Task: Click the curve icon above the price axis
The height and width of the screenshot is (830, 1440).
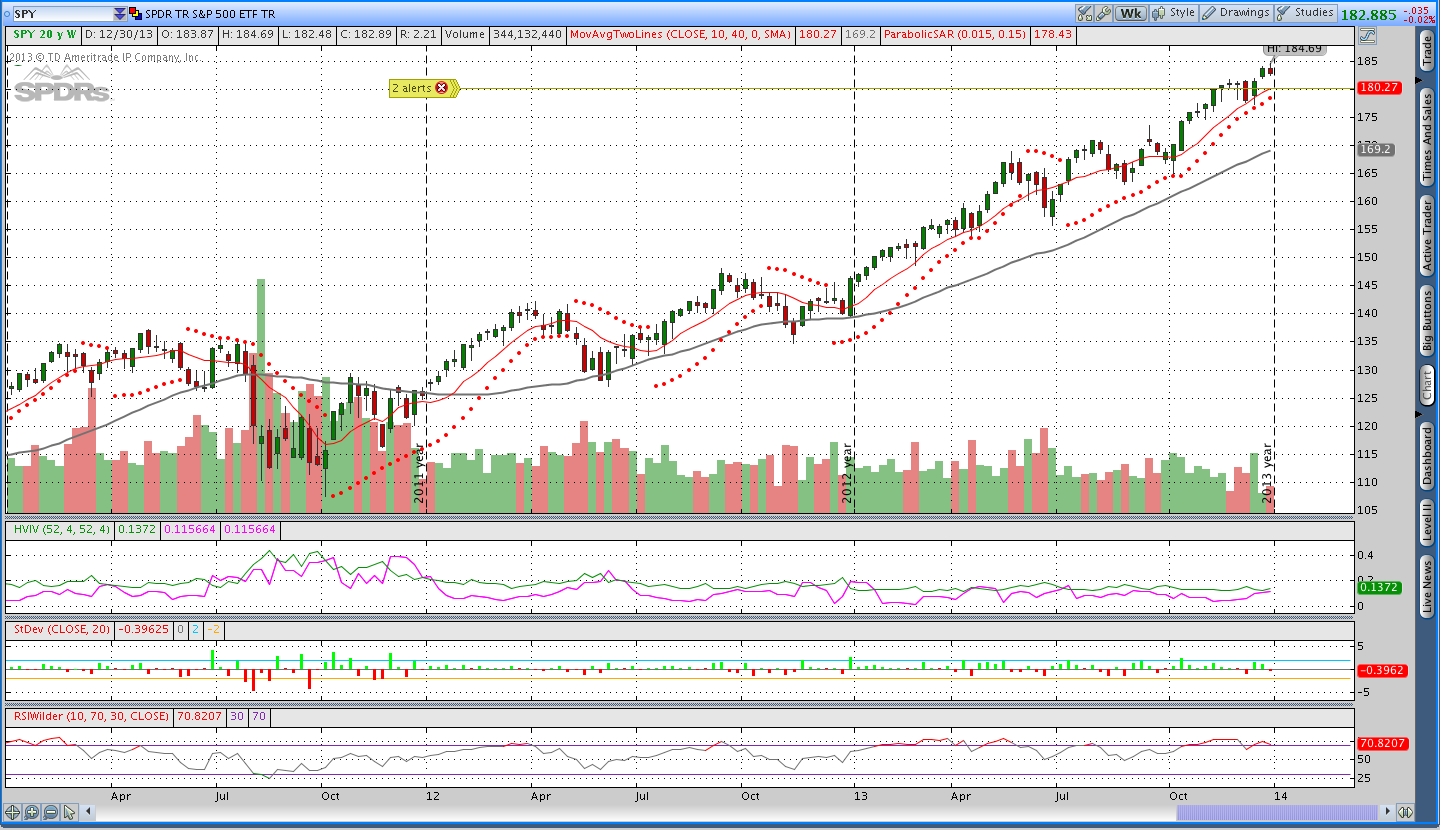Action: tap(1367, 35)
